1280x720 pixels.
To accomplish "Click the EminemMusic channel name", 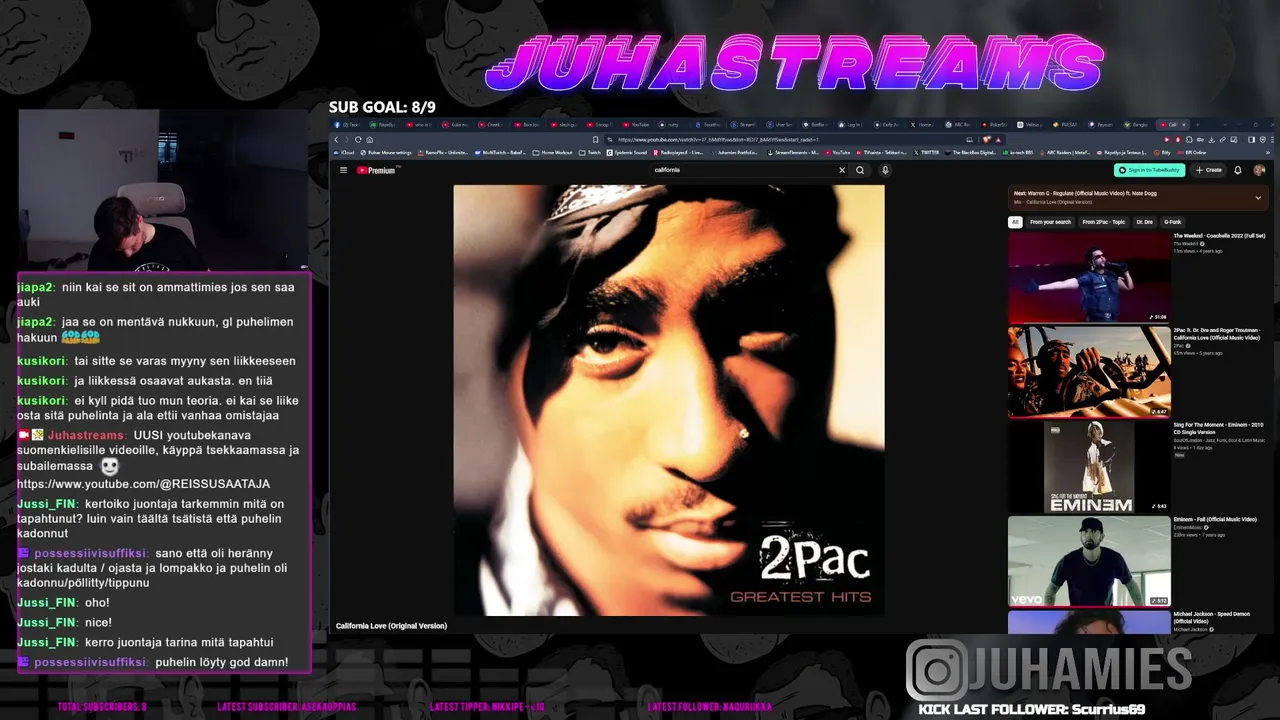I will pyautogui.click(x=1189, y=528).
